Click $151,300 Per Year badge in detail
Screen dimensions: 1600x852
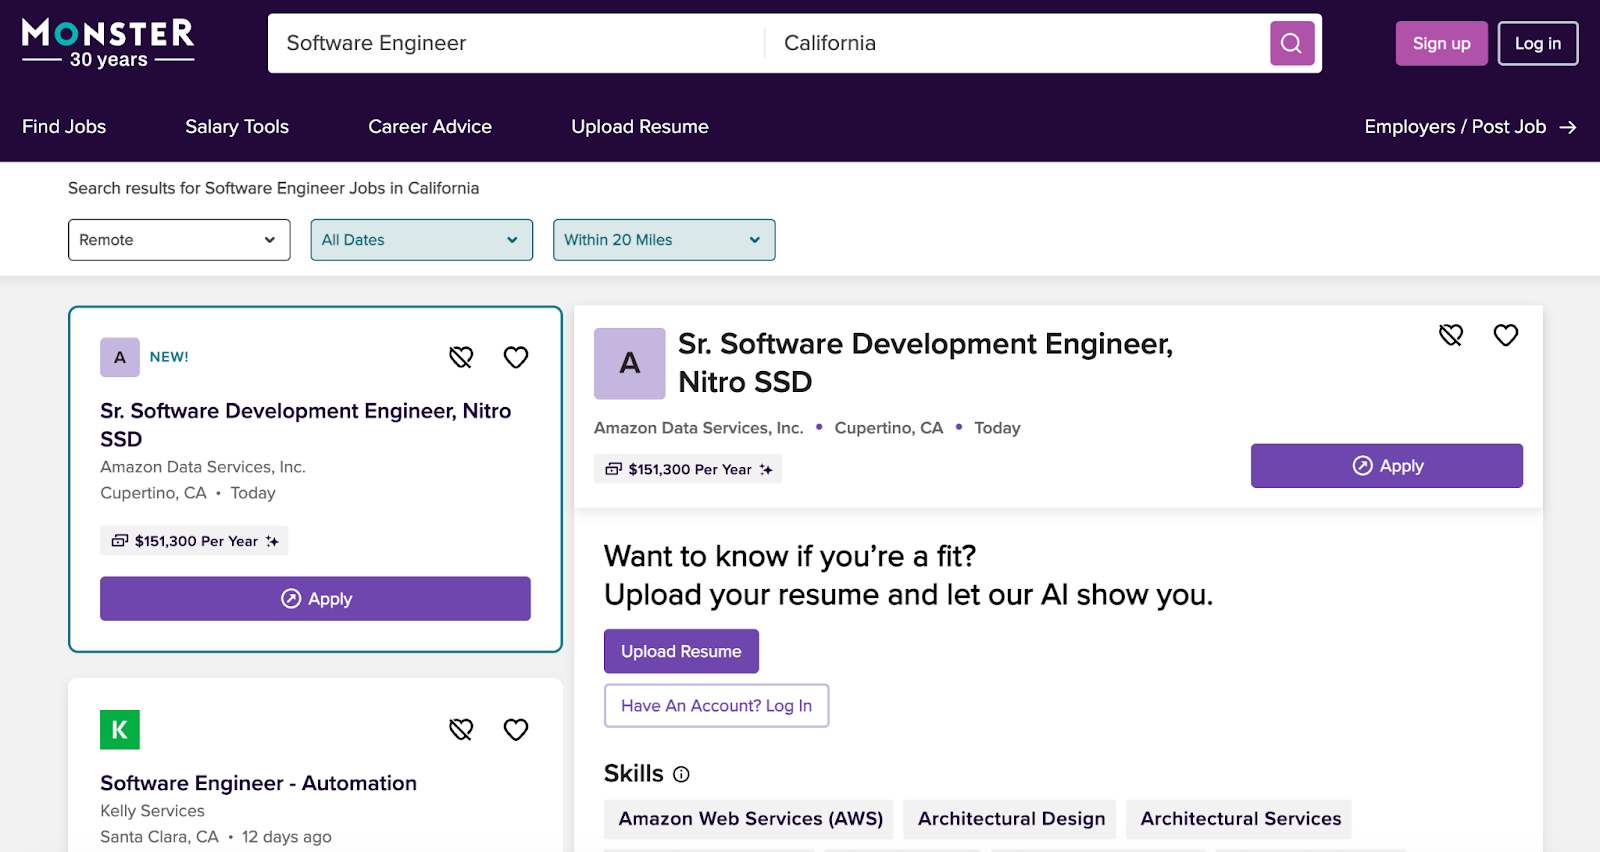click(x=688, y=469)
